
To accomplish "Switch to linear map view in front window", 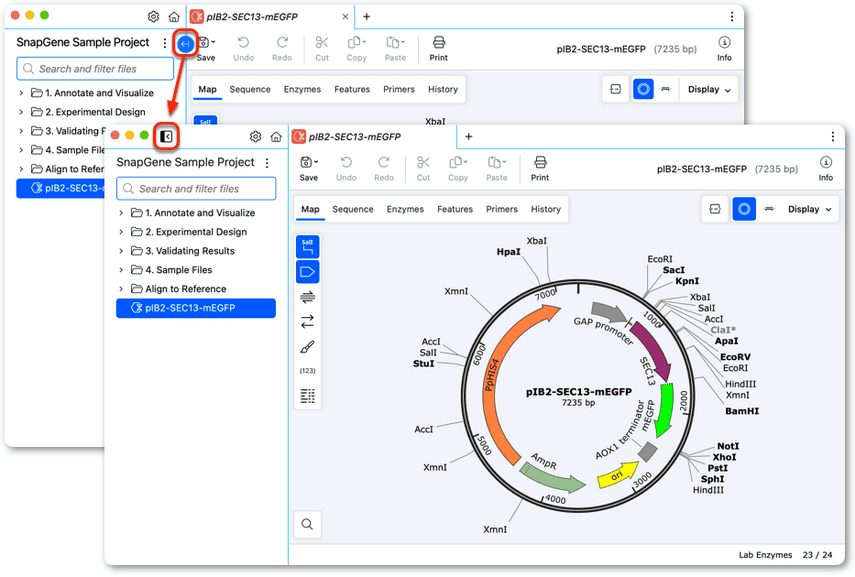I will 769,209.
